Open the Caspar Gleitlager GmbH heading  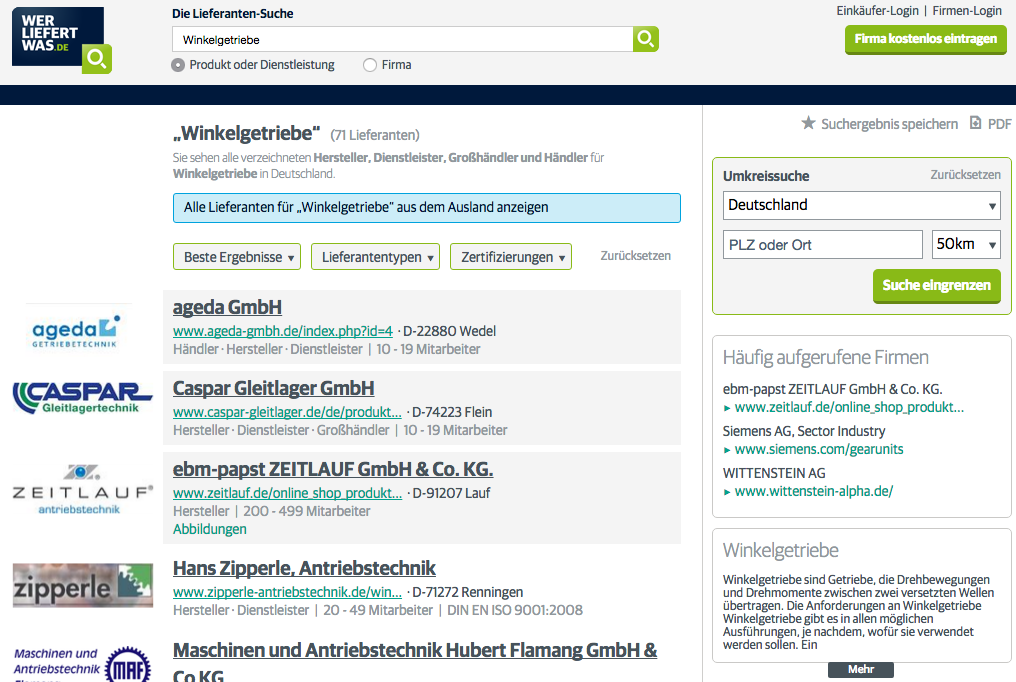[x=273, y=388]
